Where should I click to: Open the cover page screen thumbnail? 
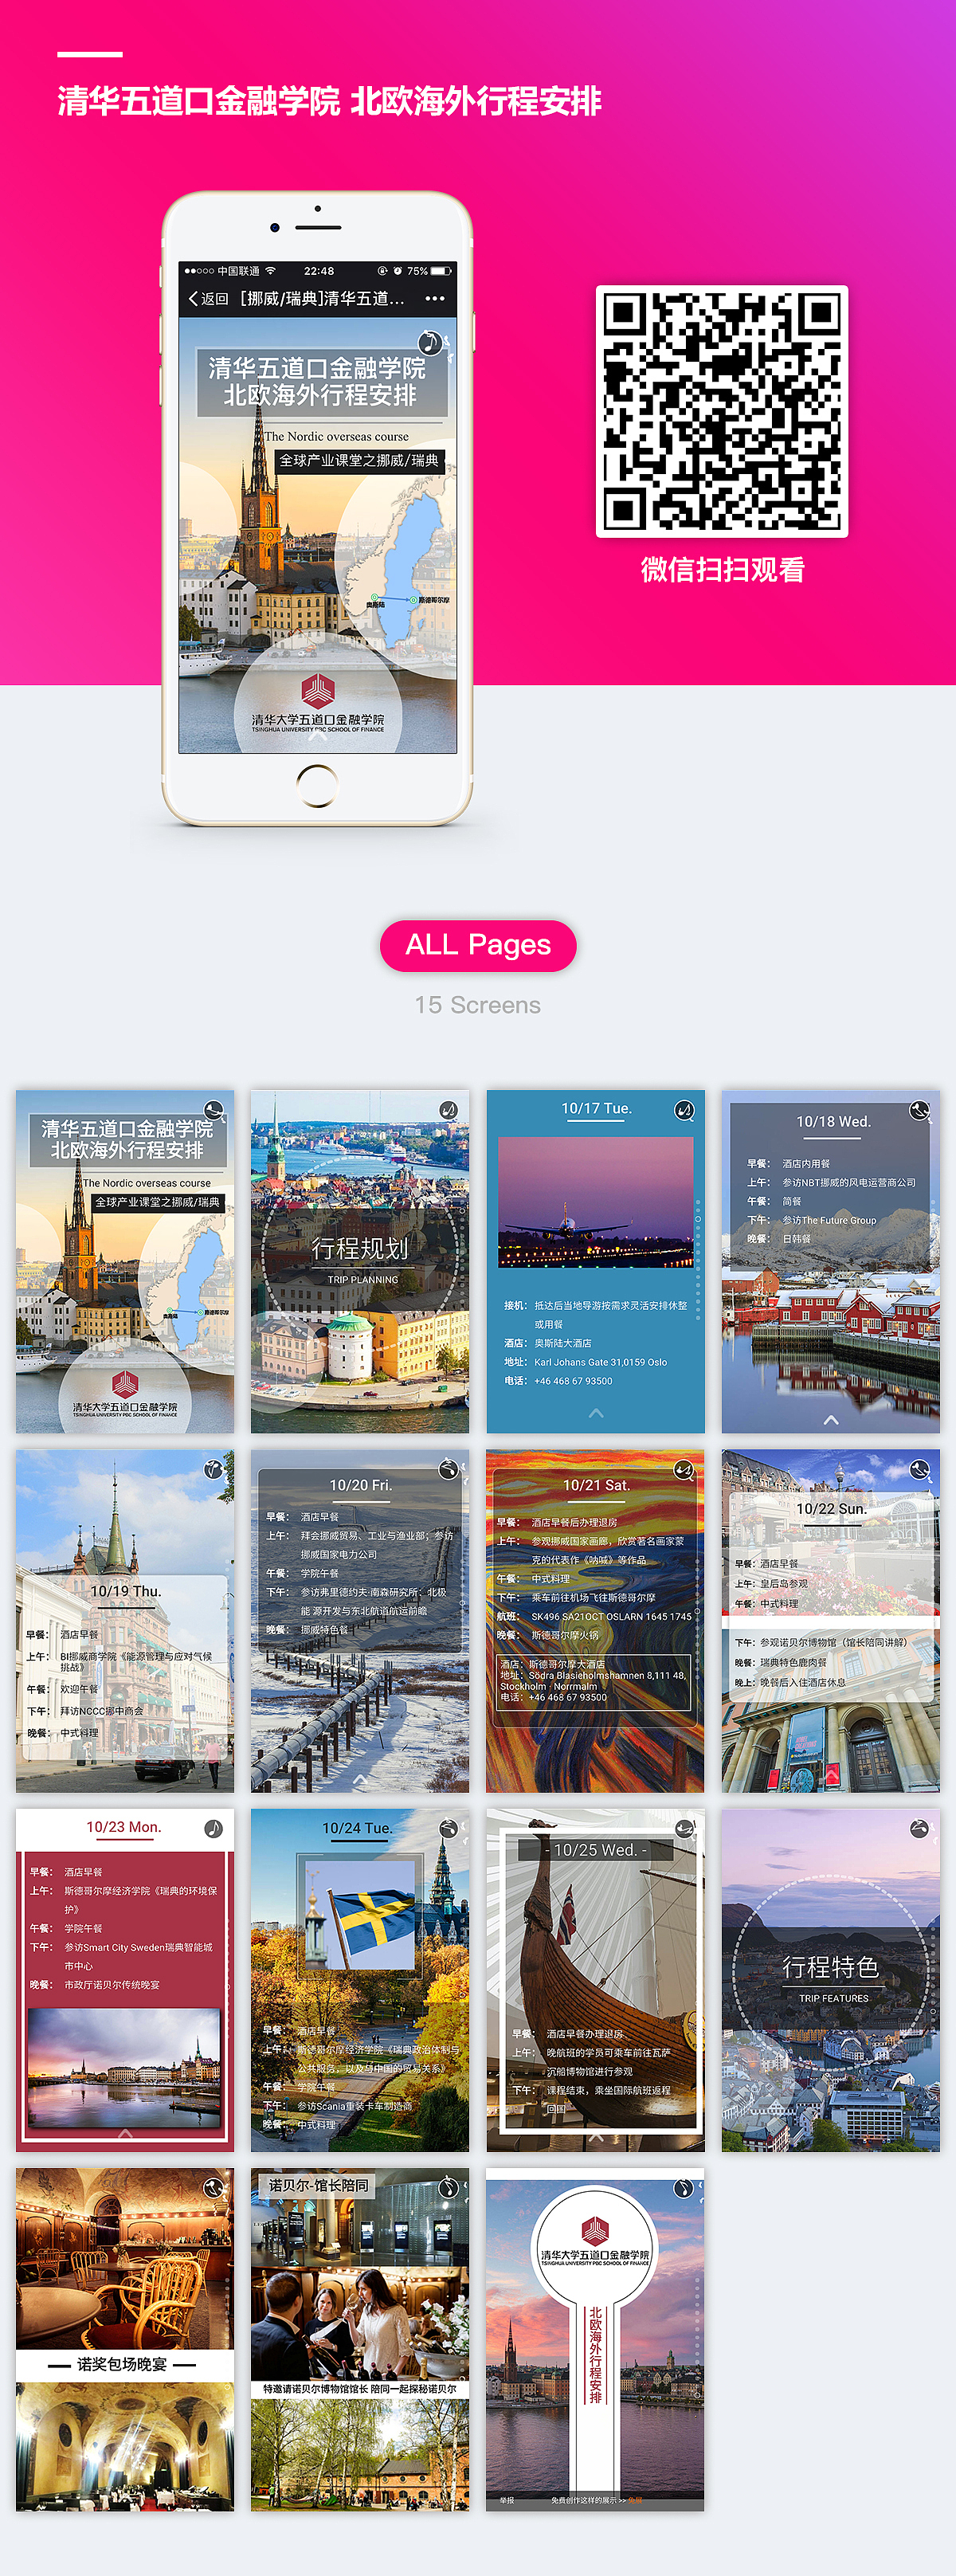pyautogui.click(x=125, y=1261)
